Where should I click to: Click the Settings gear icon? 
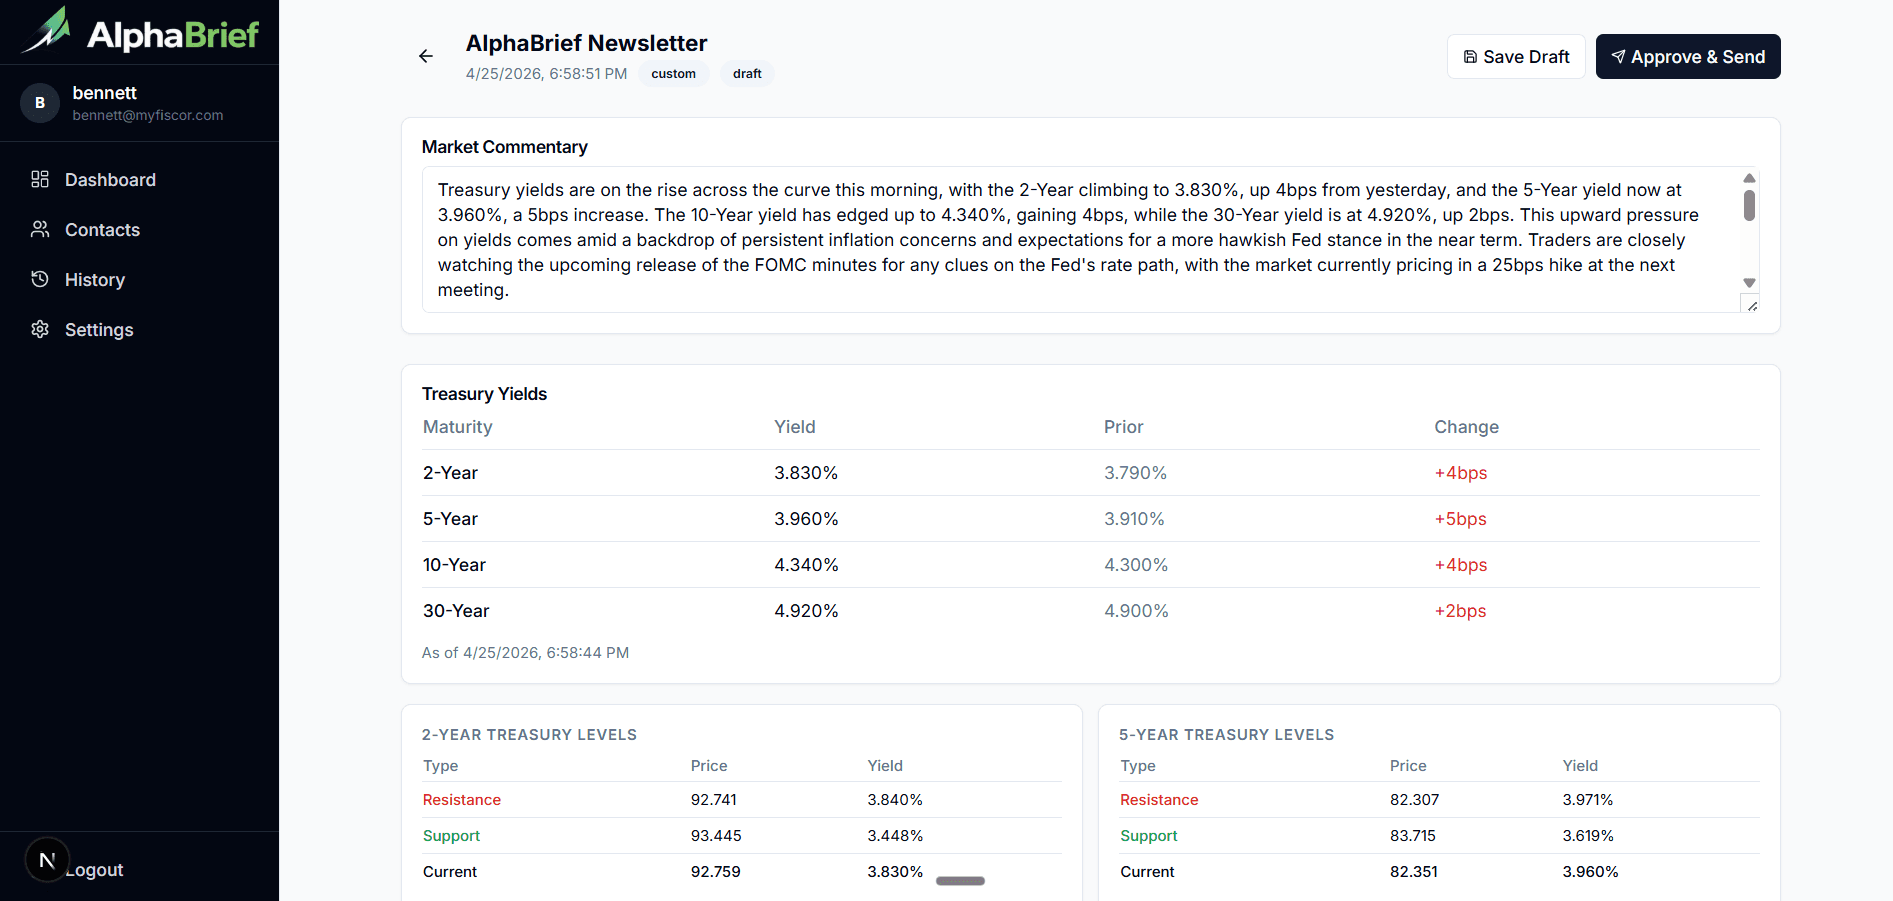[x=40, y=329]
